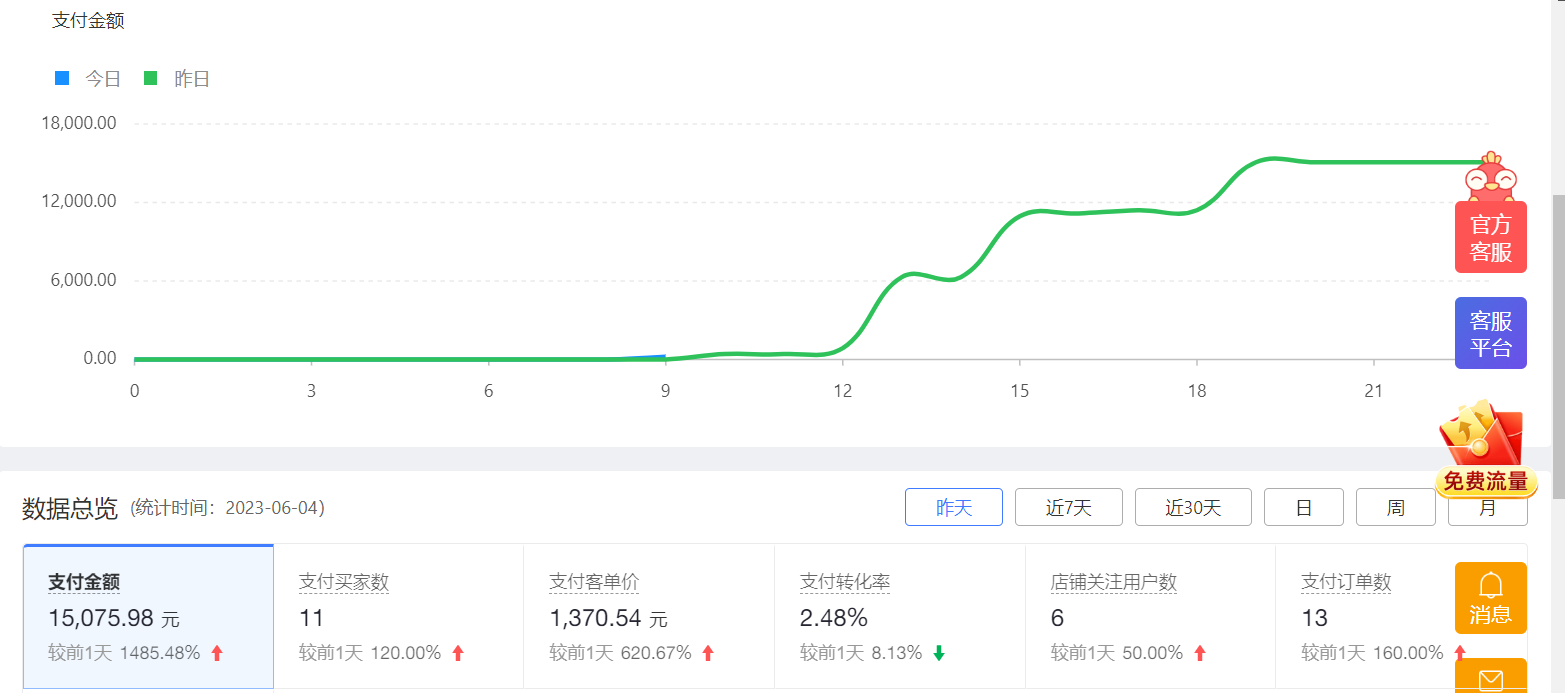Select the 支付订单数 metric card
This screenshot has height=693, width=1565.
coord(1370,617)
